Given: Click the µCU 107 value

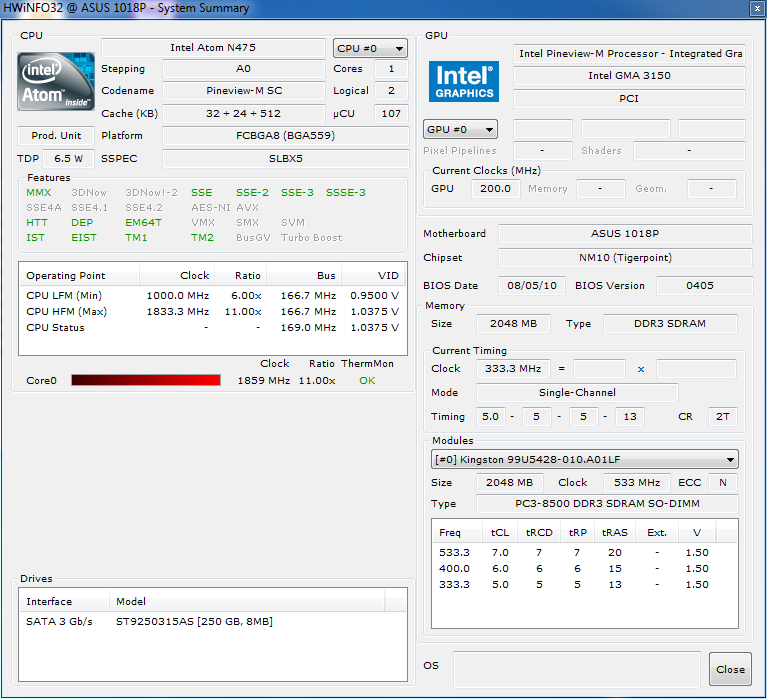Looking at the screenshot, I should pyautogui.click(x=391, y=113).
